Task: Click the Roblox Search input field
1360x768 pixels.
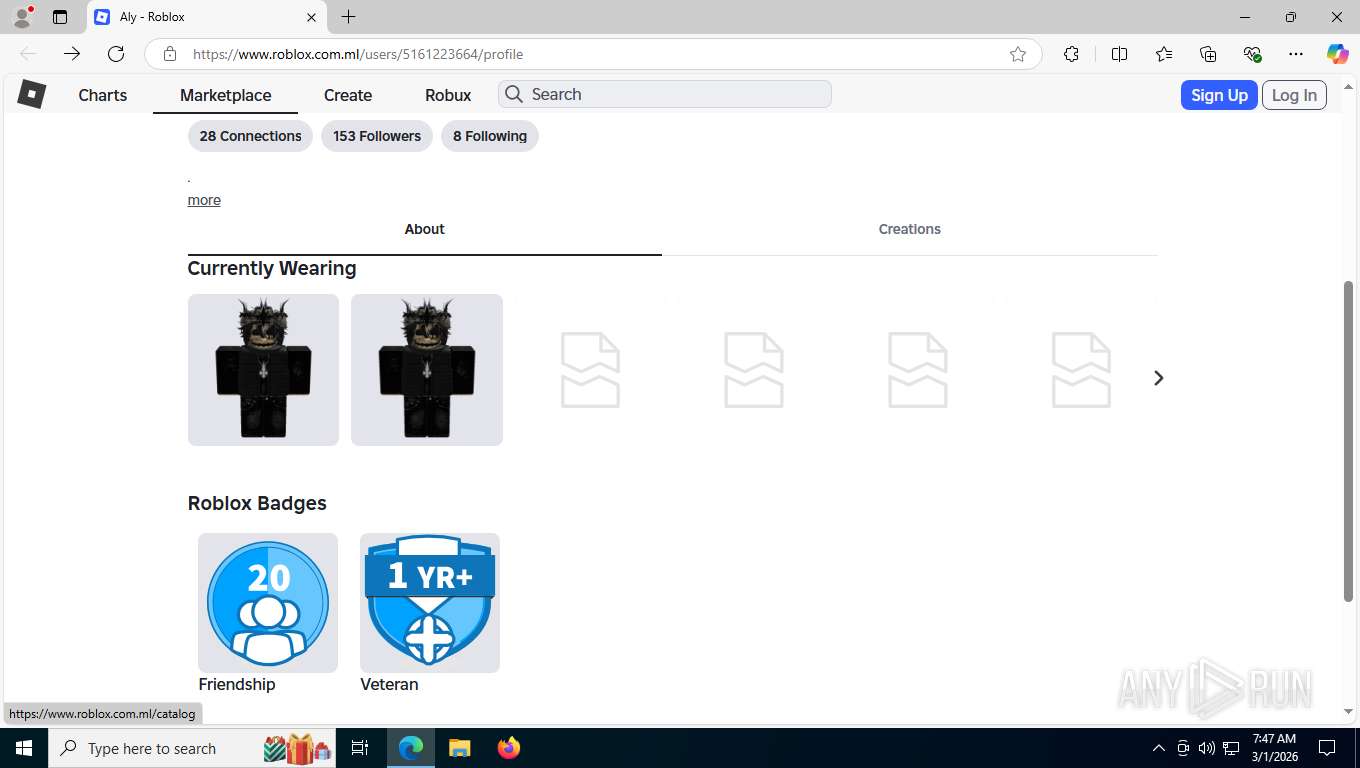Action: pos(665,94)
